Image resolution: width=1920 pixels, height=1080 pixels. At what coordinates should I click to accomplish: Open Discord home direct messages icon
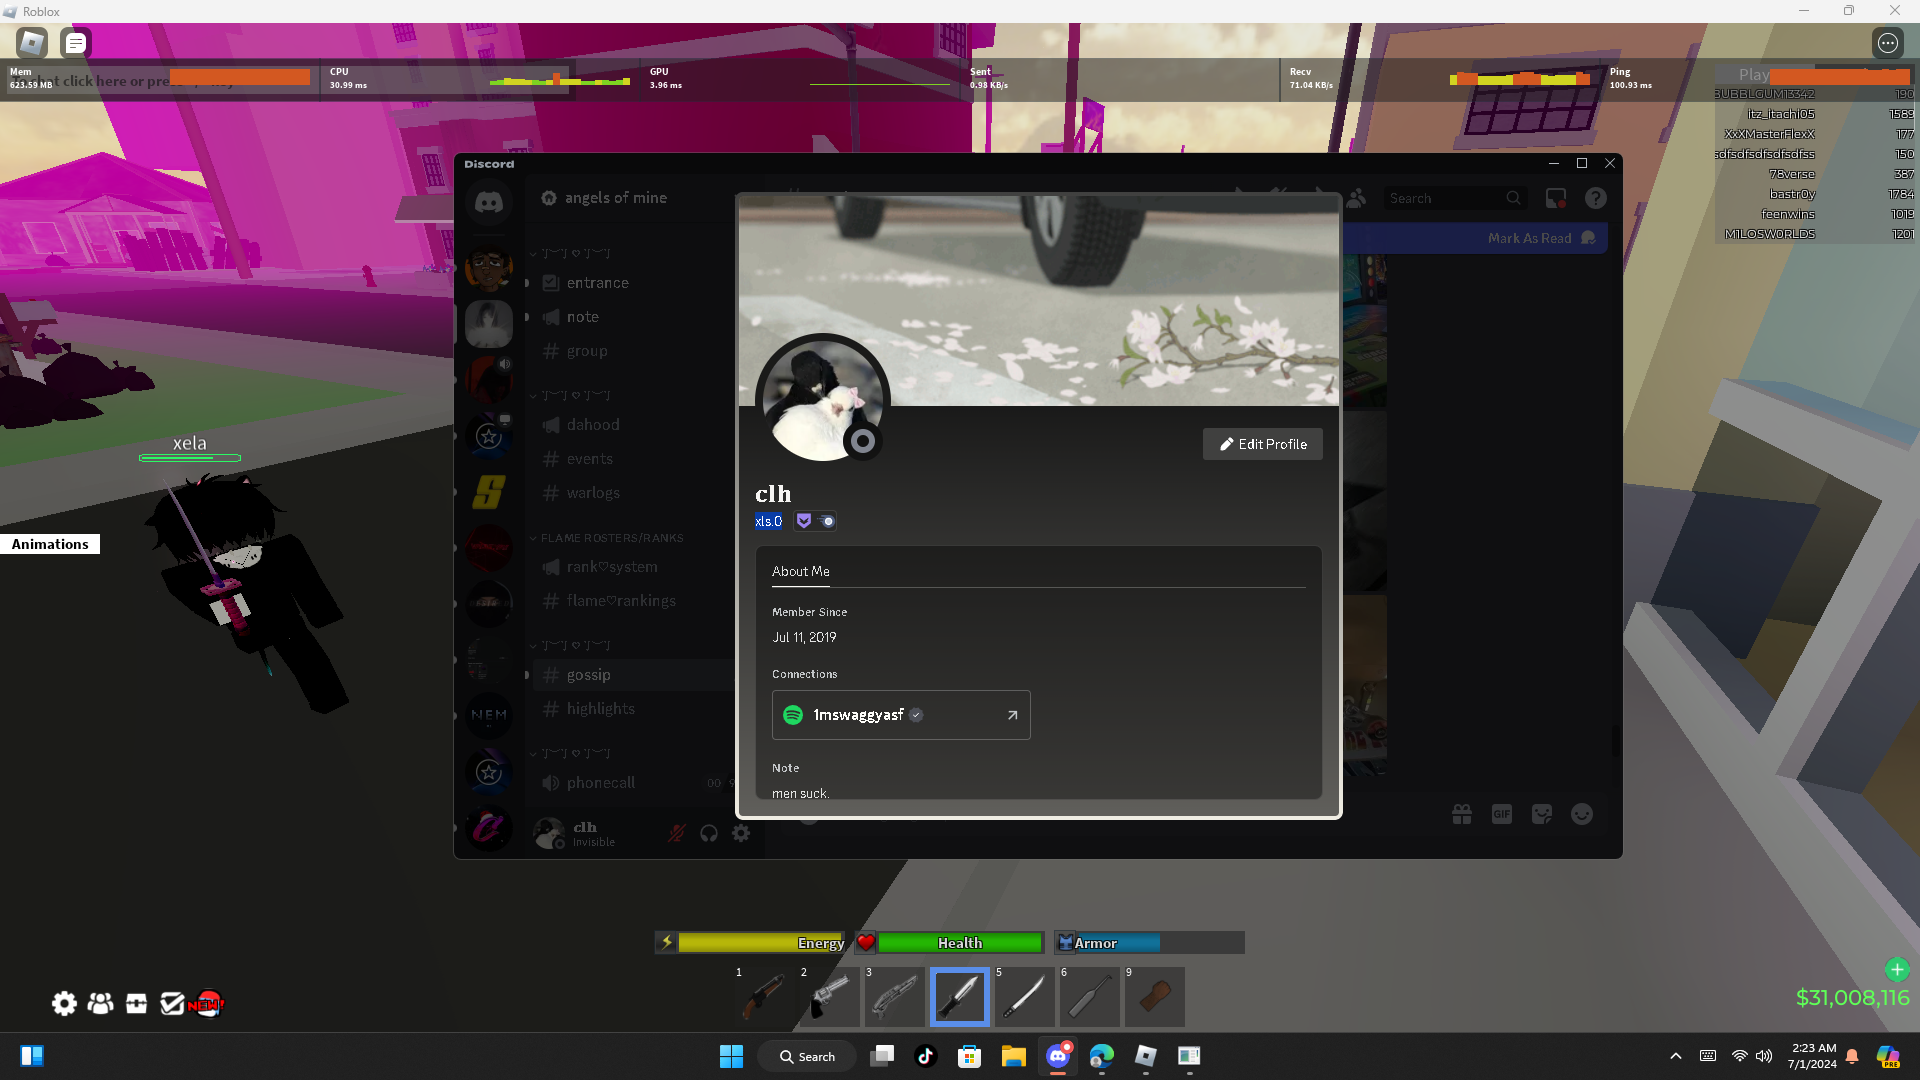coord(489,203)
